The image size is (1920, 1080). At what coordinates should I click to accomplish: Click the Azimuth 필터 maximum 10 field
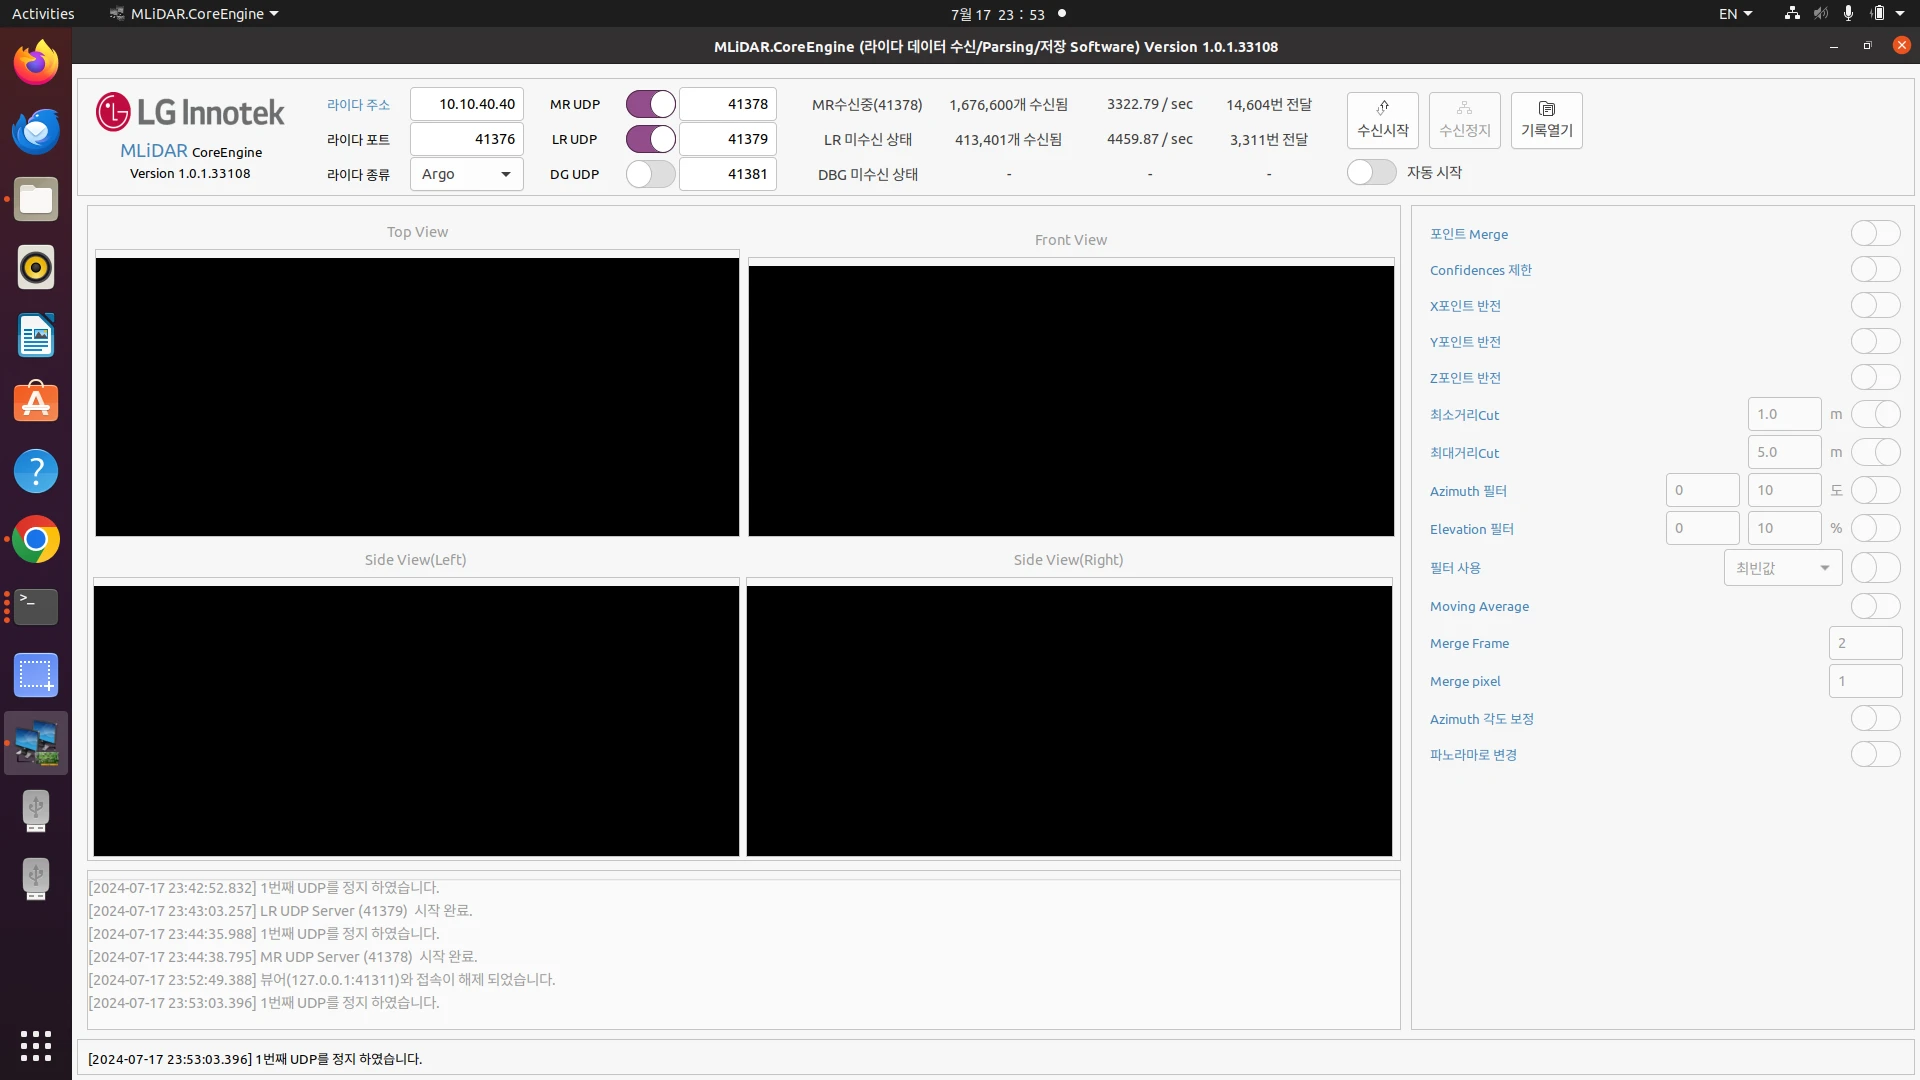(x=1784, y=490)
